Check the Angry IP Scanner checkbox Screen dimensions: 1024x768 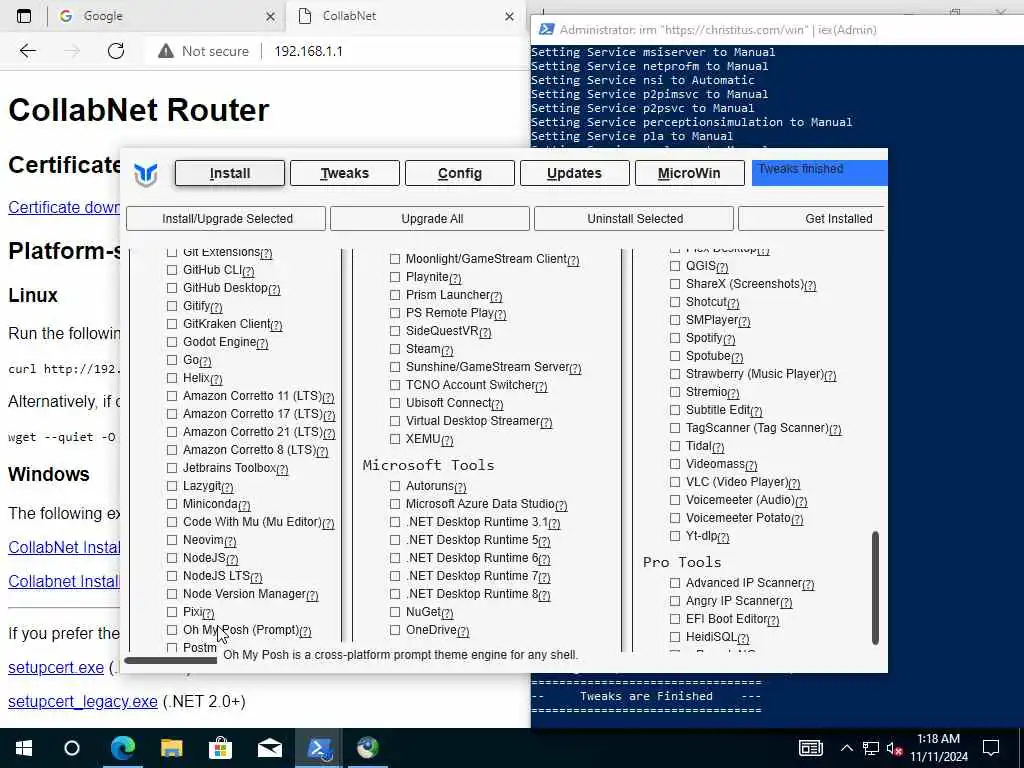click(x=675, y=601)
